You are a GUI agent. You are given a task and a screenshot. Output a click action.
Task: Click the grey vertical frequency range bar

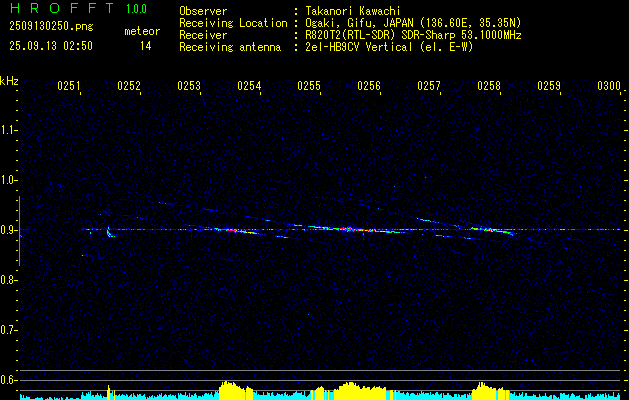point(19,231)
